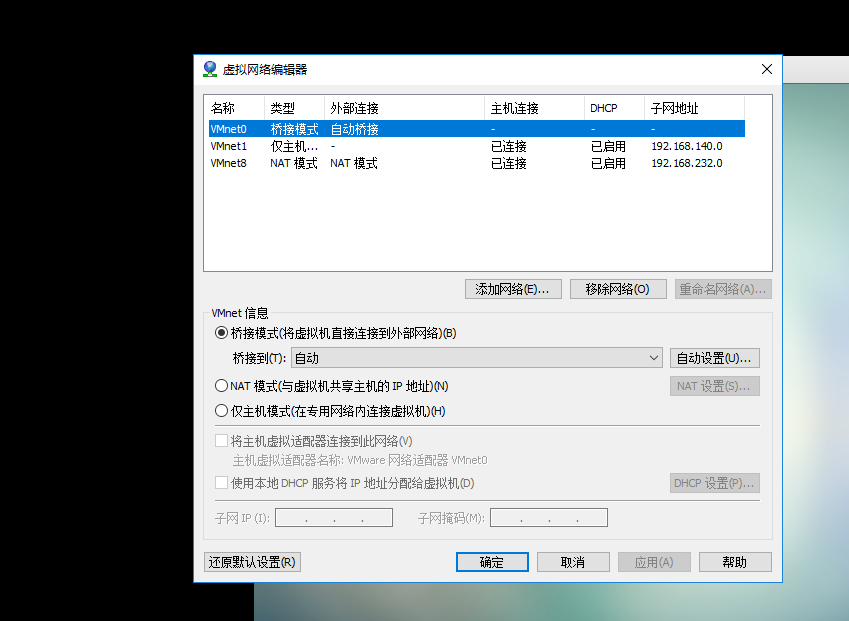Toggle 将主机虚拟适配器连接到此网络 checkbox
849x621 pixels.
click(221, 441)
